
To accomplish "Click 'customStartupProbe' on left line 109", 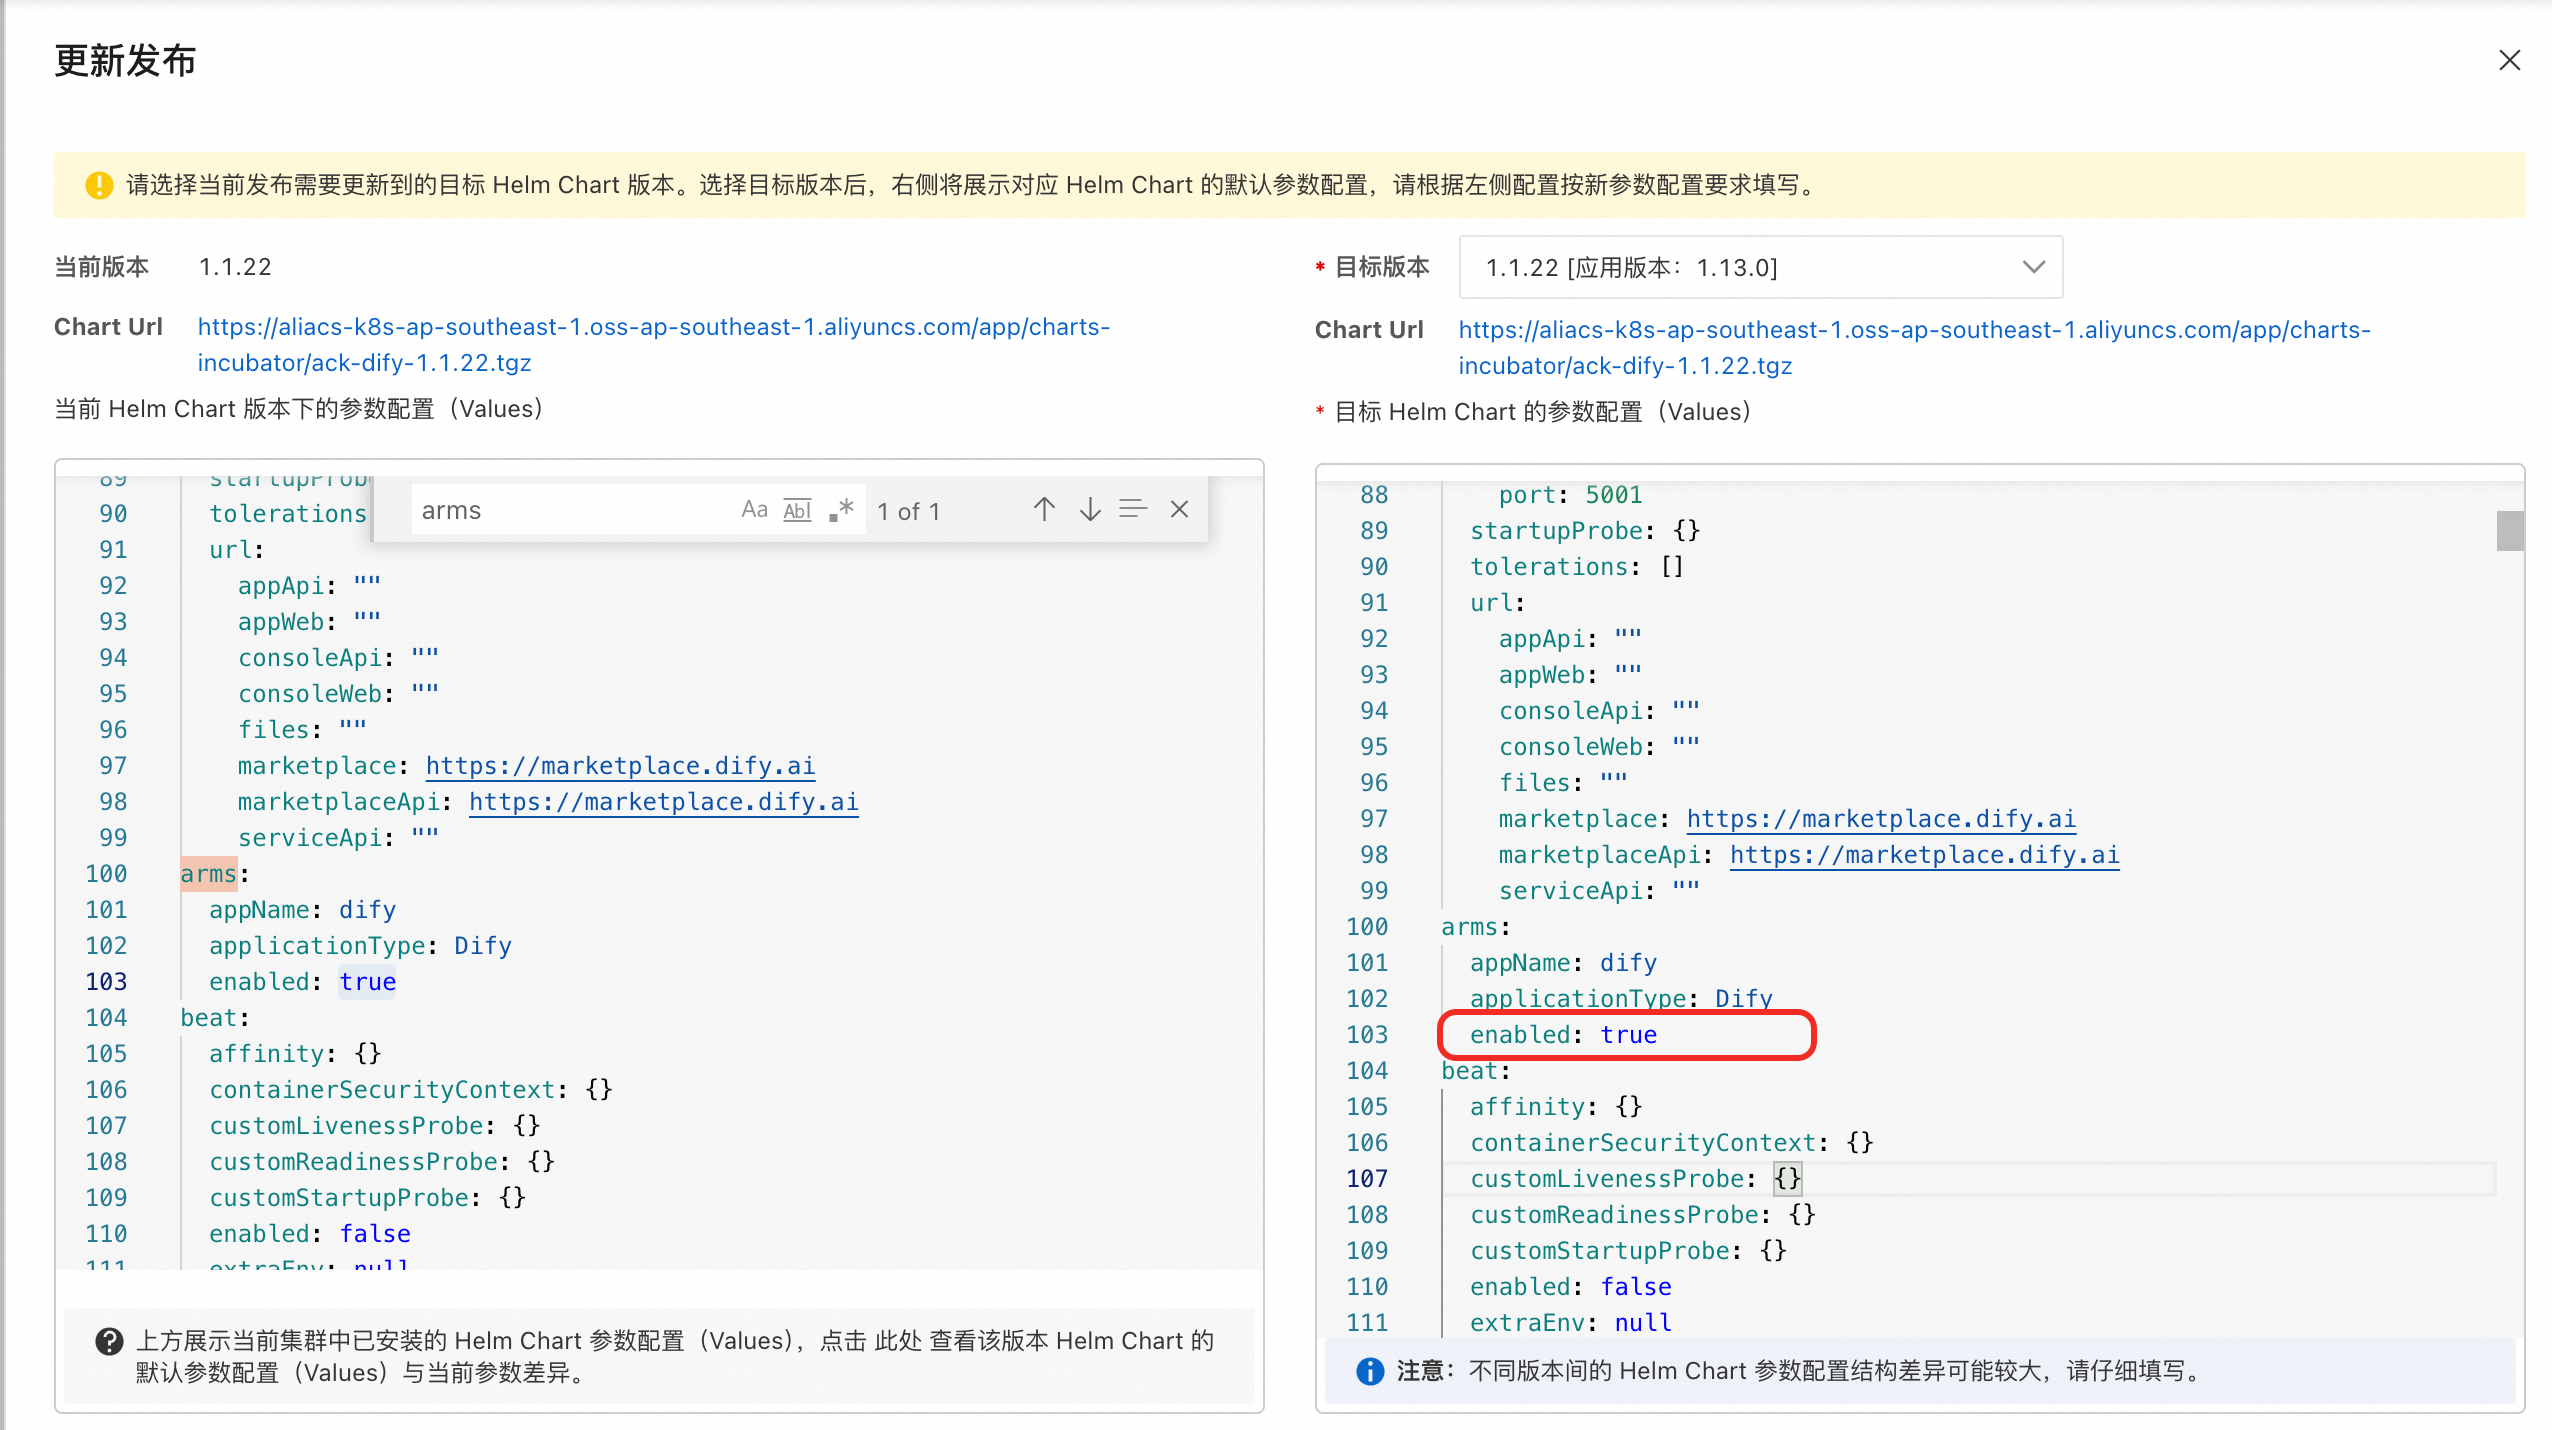I will pyautogui.click(x=338, y=1198).
